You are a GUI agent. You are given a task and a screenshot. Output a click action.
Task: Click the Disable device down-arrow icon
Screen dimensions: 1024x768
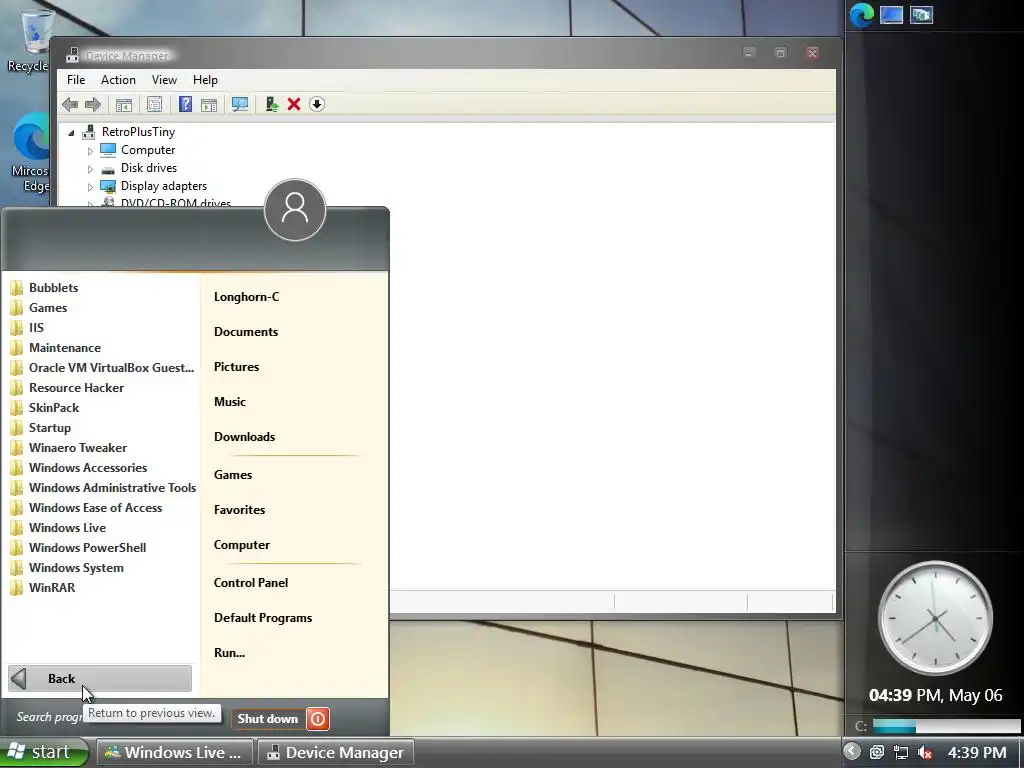317,104
